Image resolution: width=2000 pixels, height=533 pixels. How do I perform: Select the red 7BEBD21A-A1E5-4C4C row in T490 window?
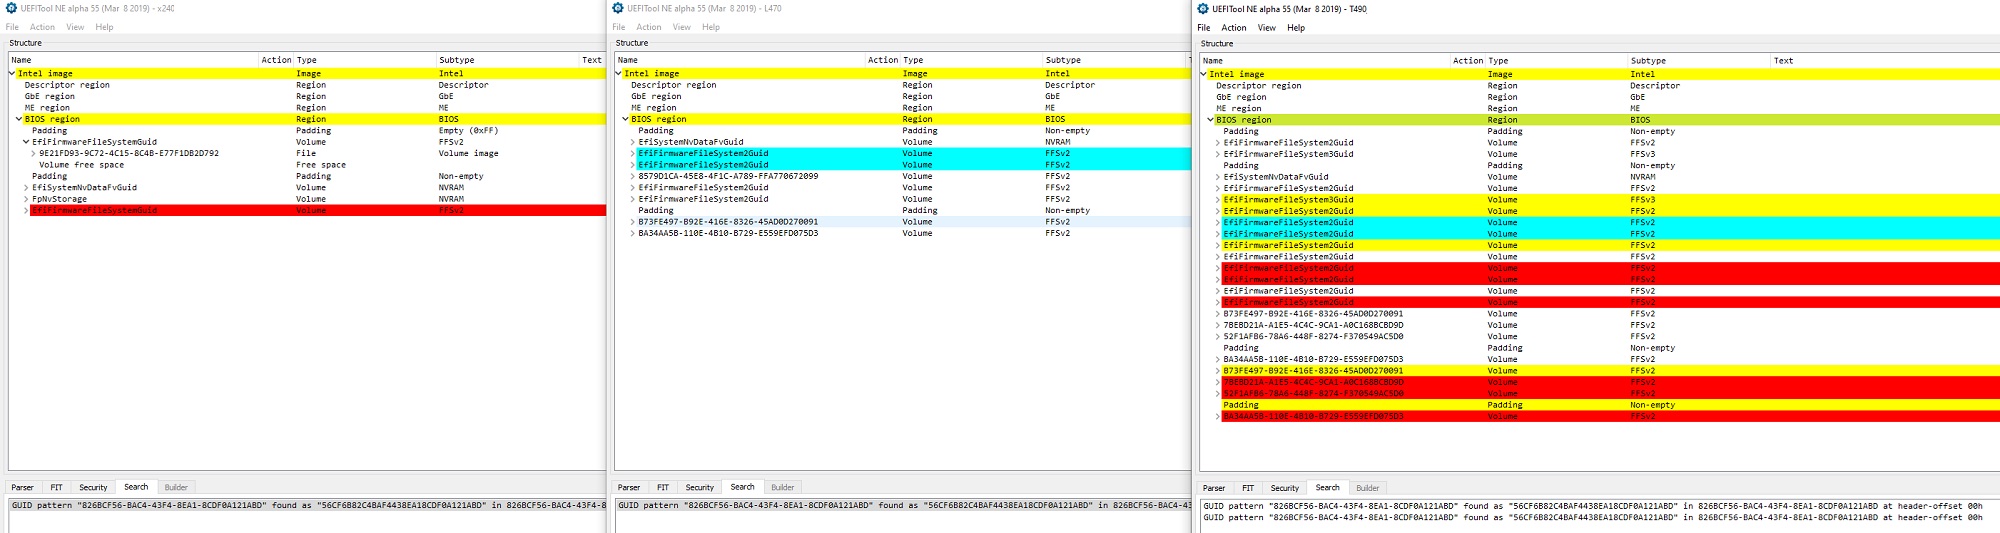pos(1600,382)
